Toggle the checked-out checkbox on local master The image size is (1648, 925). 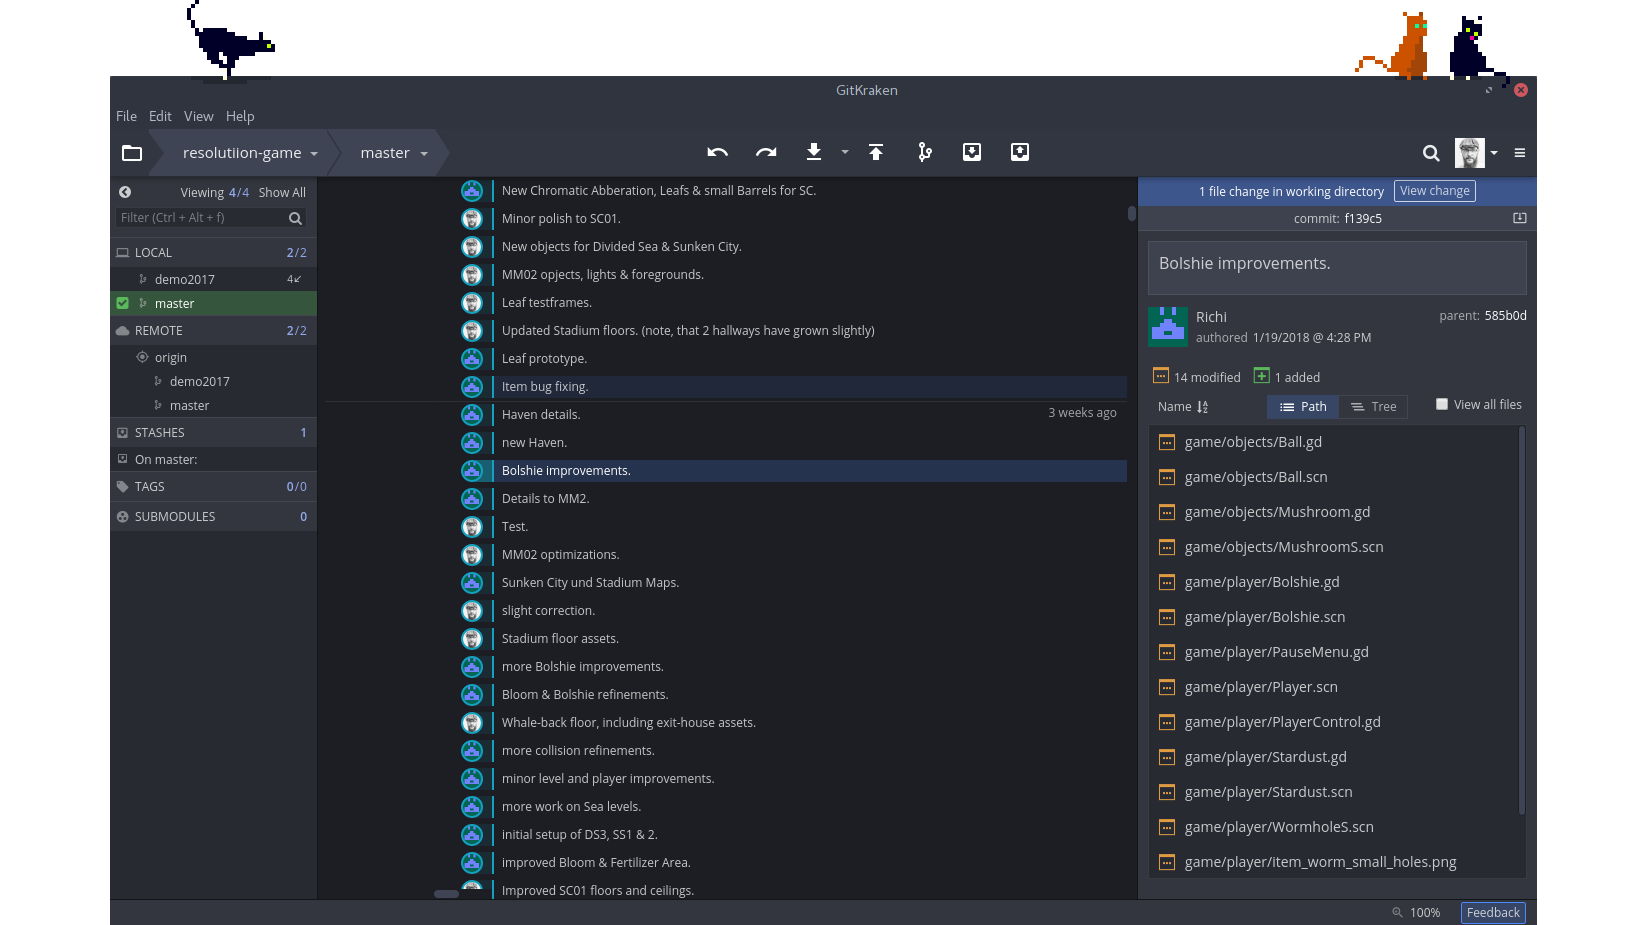tap(123, 303)
